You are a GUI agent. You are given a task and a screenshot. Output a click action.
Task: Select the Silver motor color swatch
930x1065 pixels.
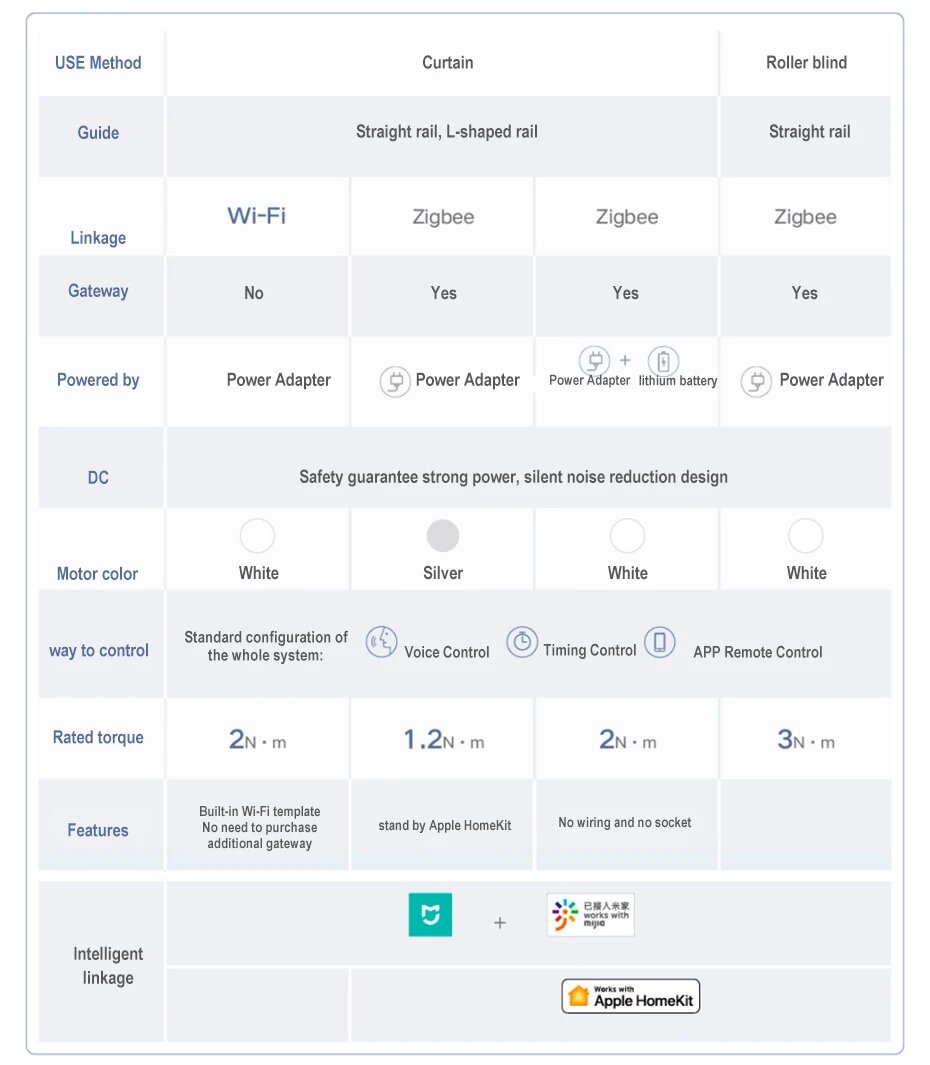pos(443,536)
